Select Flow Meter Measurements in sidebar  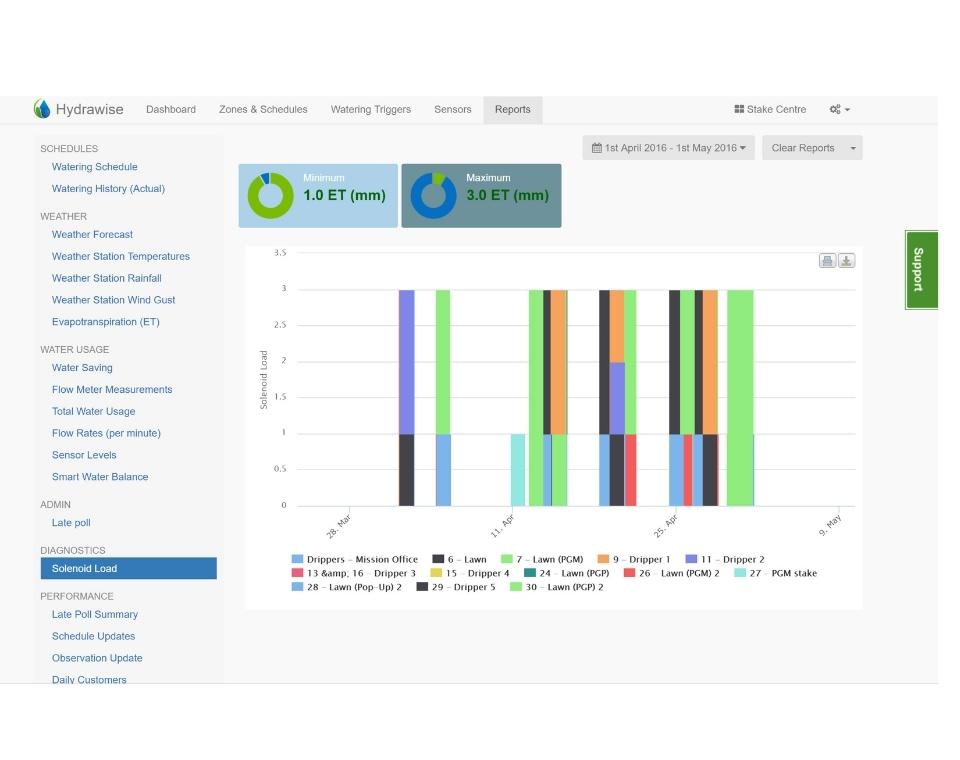[x=112, y=390]
